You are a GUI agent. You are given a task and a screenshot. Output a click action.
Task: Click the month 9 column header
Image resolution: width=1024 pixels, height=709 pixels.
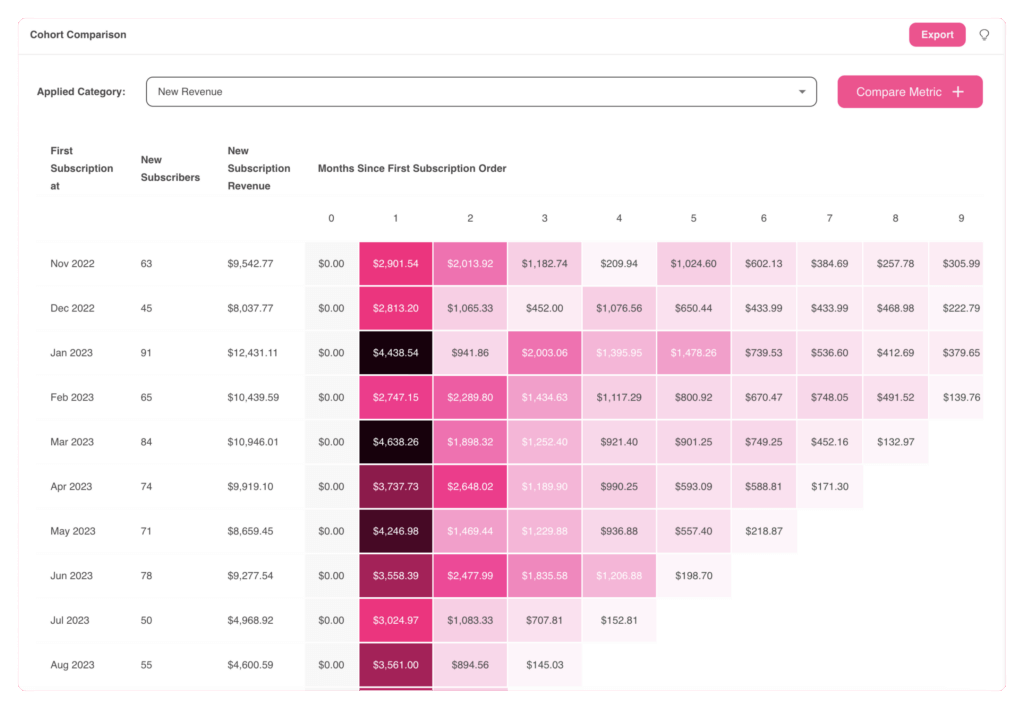click(961, 217)
